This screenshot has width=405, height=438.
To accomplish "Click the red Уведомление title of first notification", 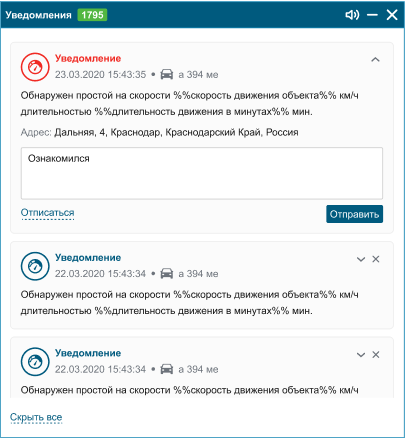I will coord(88,58).
